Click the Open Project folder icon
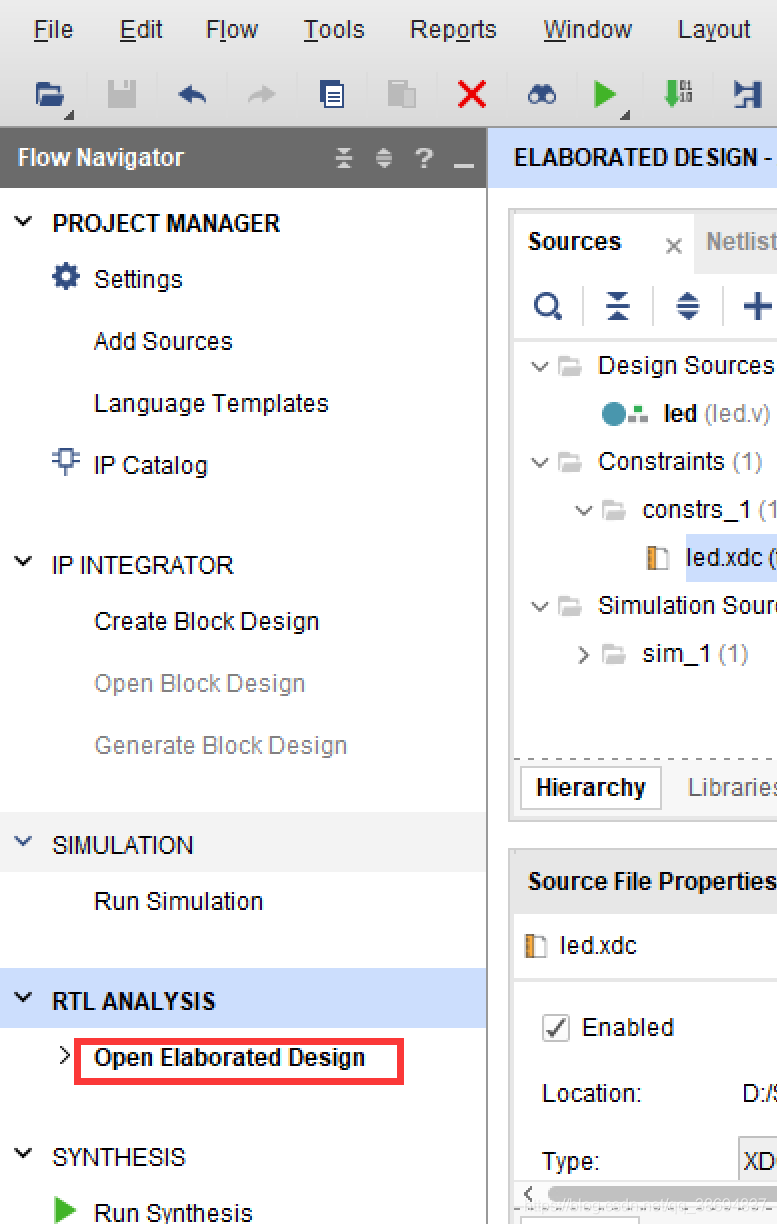This screenshot has height=1224, width=777. [49, 95]
